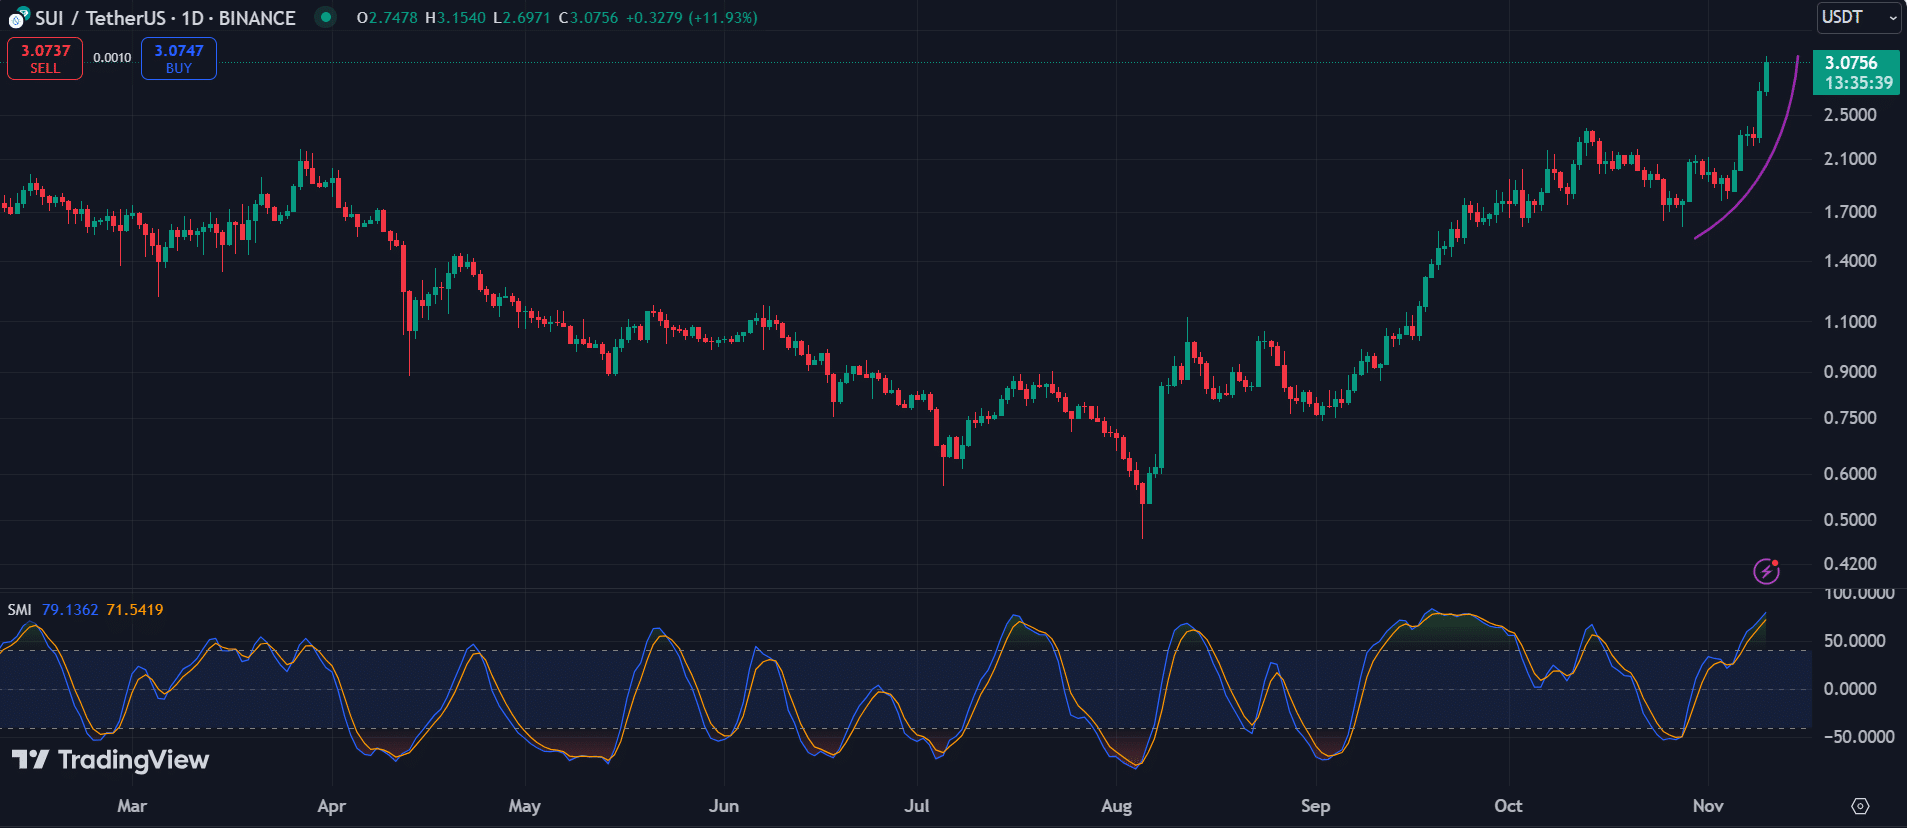Click the Aug label on time axis
The height and width of the screenshot is (828, 1907).
coord(1117,806)
